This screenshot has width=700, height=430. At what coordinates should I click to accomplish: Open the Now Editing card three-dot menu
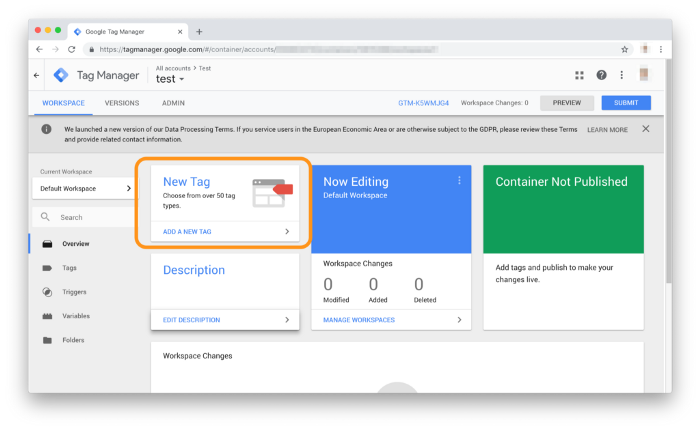(459, 180)
